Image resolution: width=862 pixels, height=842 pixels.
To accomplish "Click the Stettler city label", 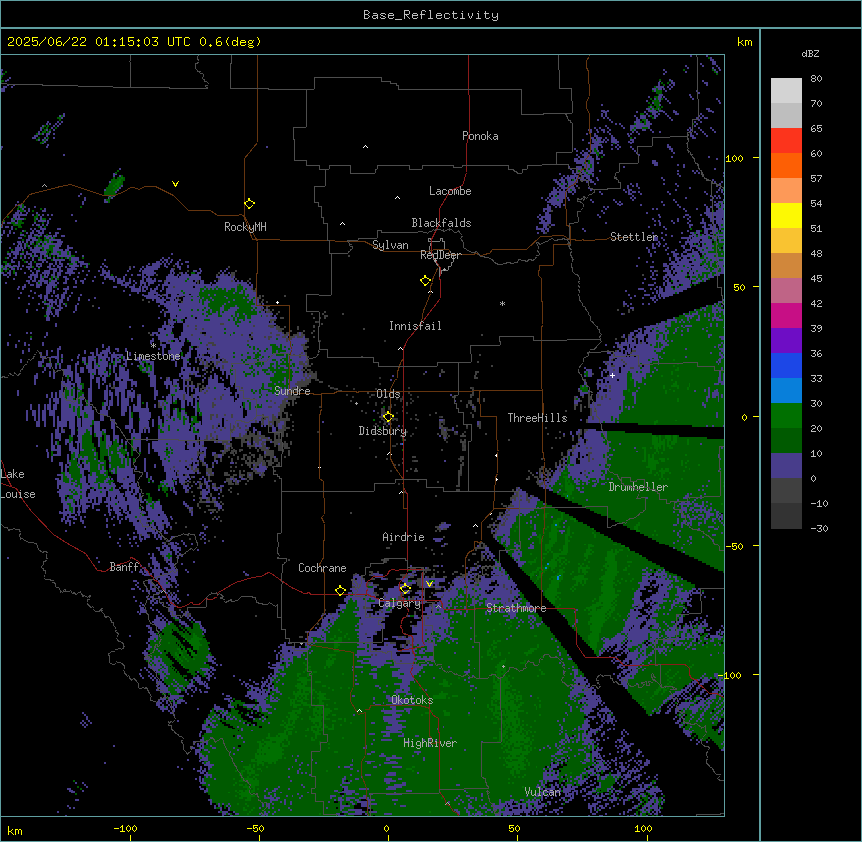I will [634, 237].
